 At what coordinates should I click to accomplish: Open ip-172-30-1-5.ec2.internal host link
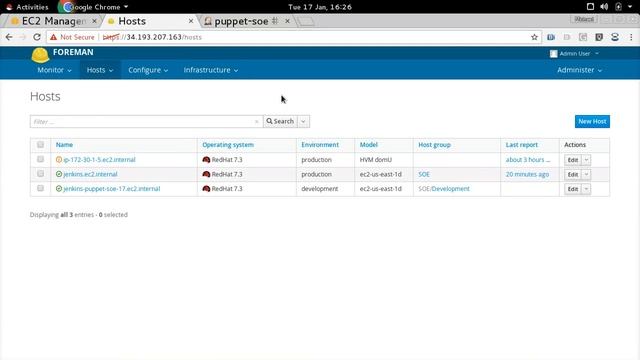pyautogui.click(x=99, y=160)
